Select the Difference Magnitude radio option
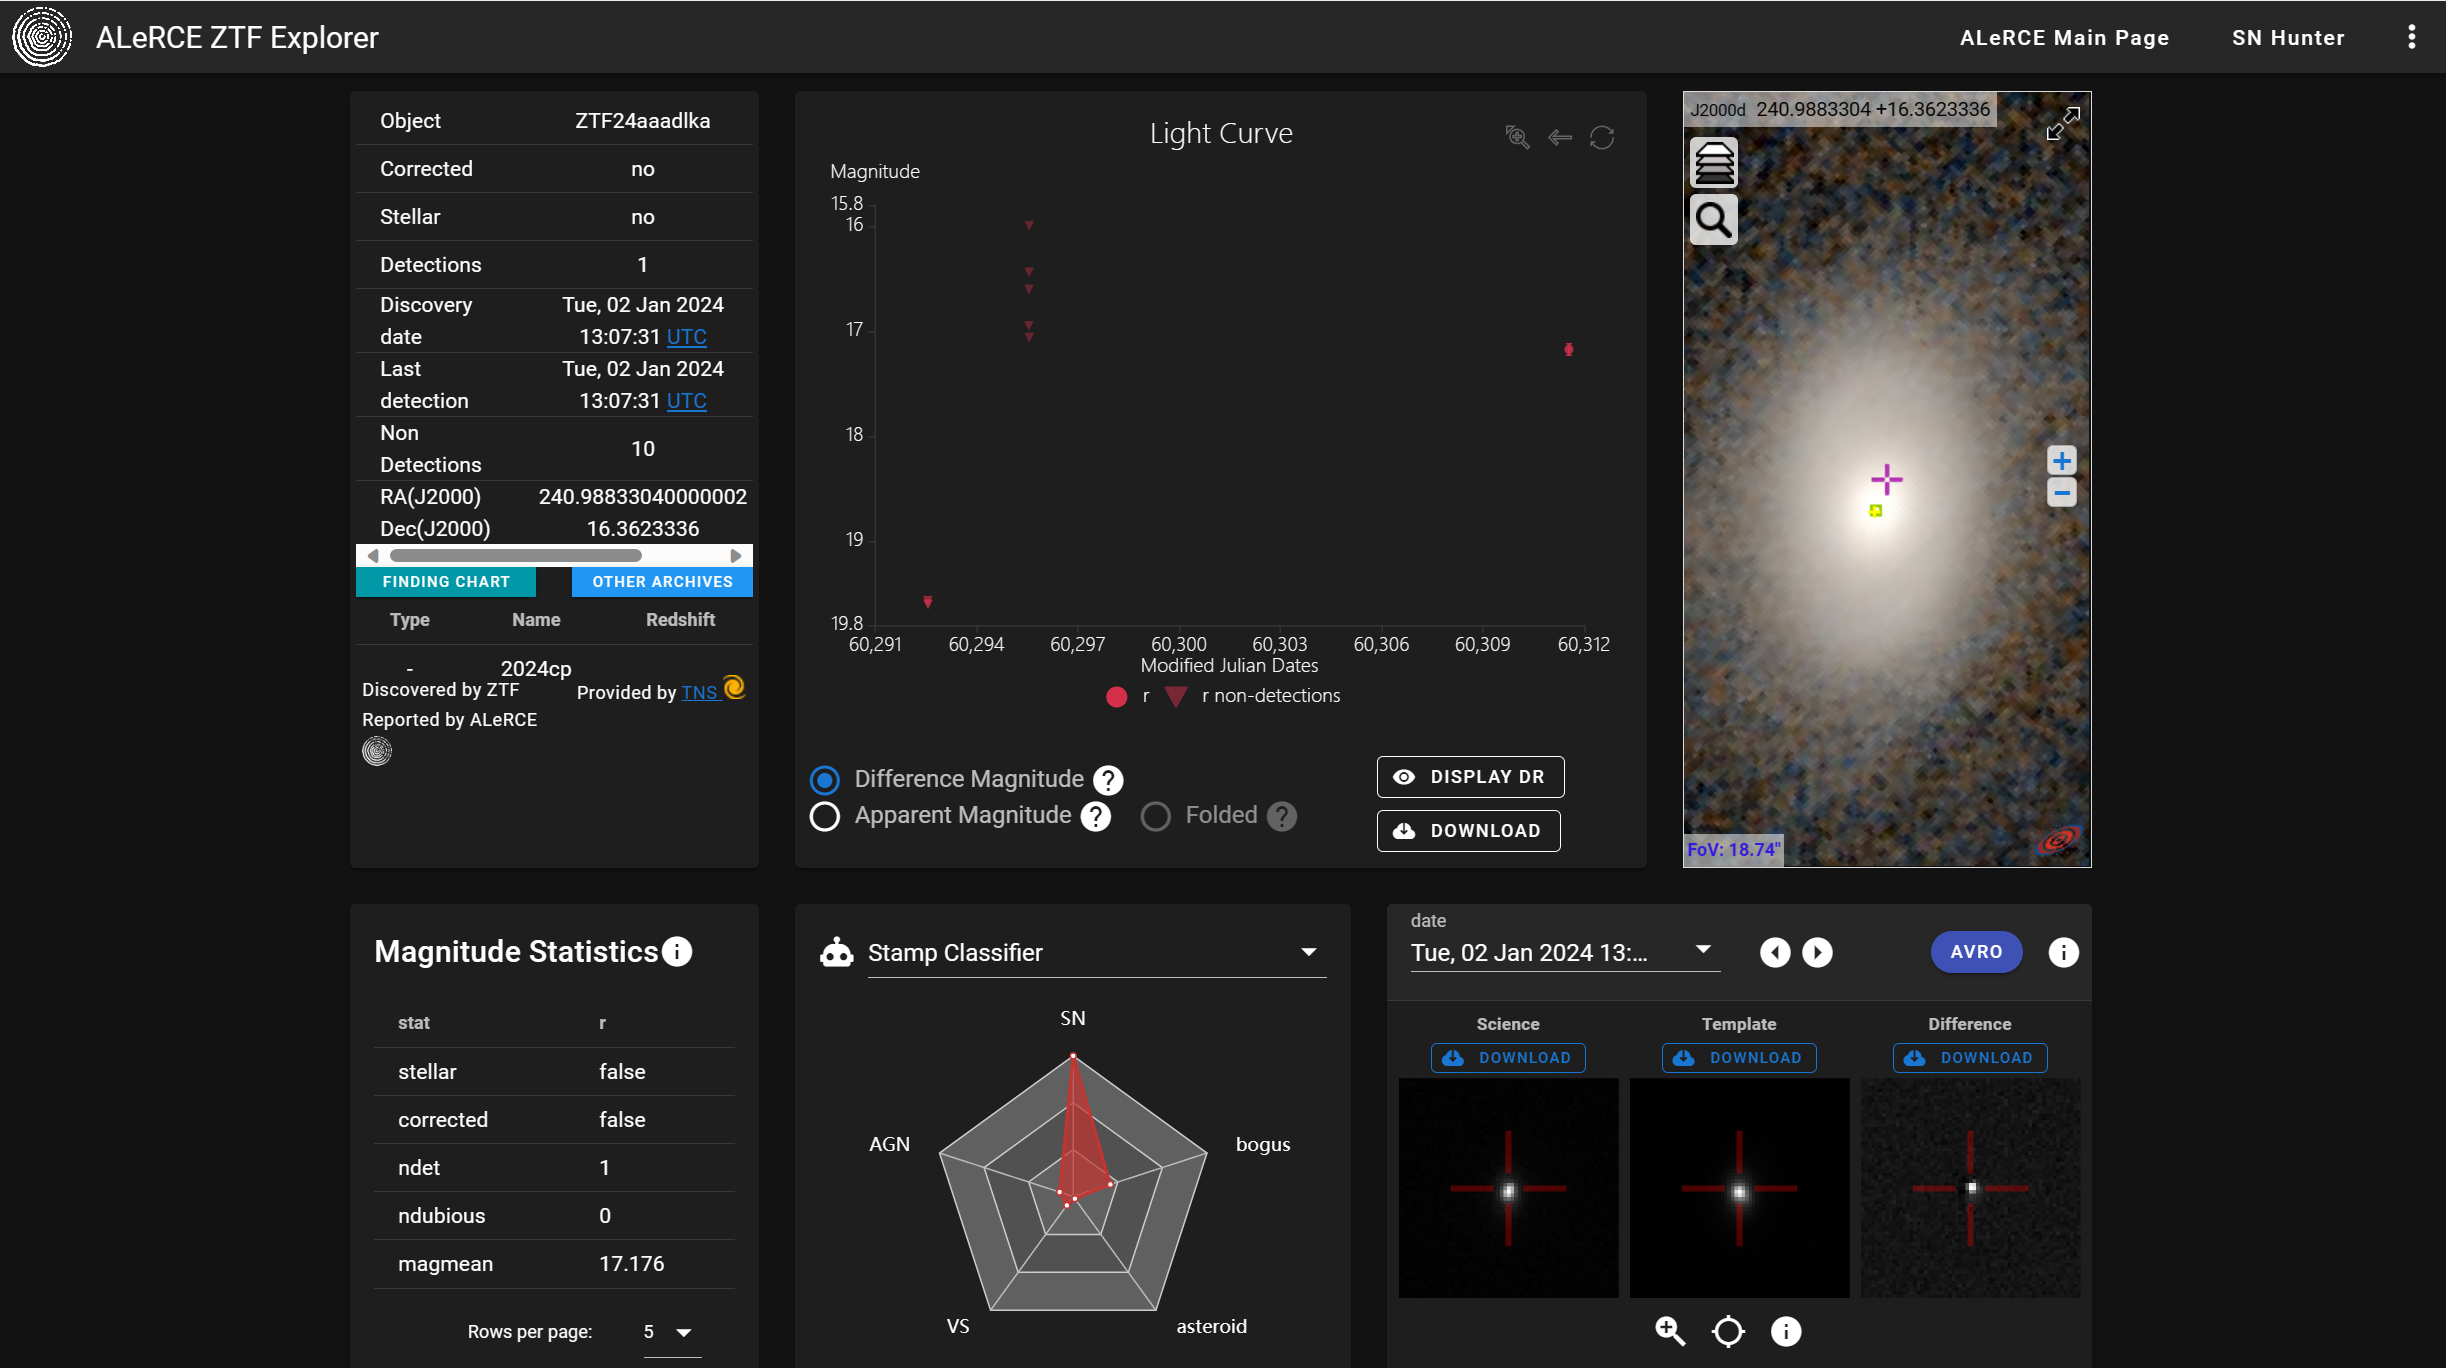This screenshot has height=1368, width=2446. click(825, 780)
